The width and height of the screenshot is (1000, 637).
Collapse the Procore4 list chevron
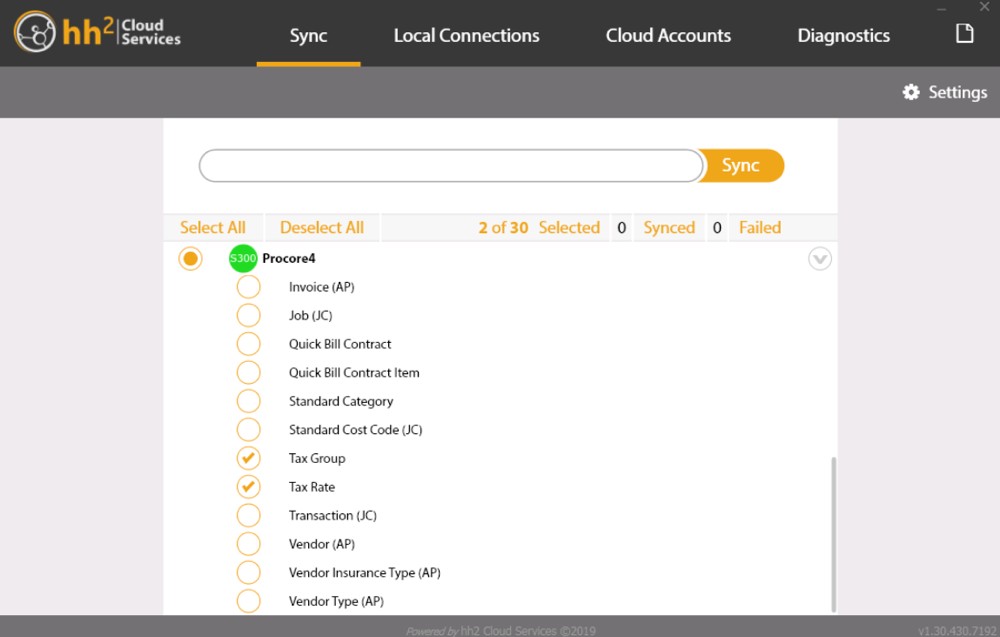820,259
